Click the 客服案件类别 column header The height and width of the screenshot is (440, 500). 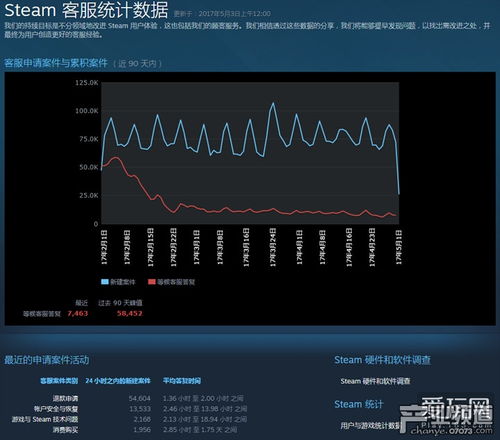click(59, 381)
